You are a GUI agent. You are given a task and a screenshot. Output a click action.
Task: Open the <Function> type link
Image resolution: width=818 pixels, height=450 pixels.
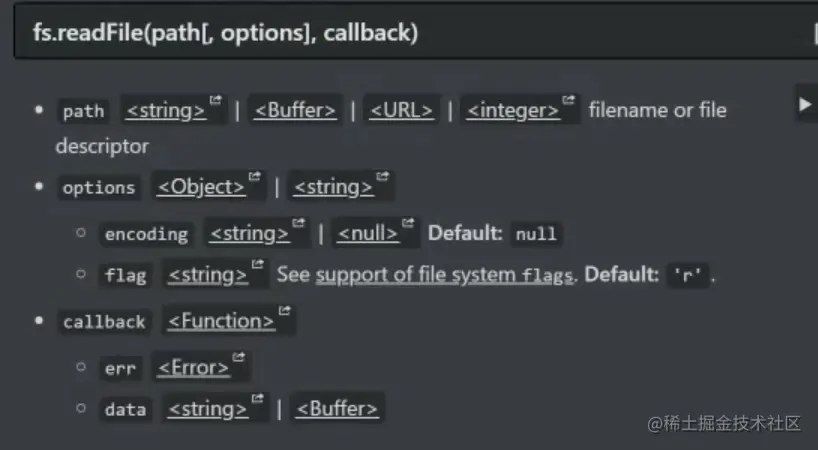(x=221, y=321)
